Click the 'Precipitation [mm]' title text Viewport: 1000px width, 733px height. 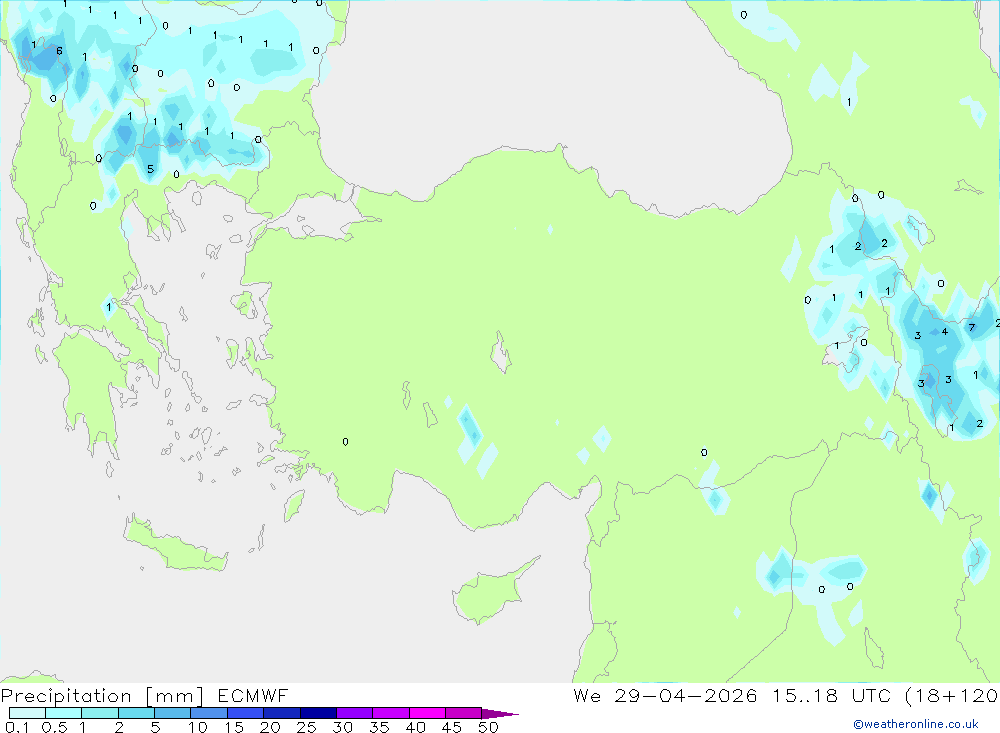click(102, 695)
